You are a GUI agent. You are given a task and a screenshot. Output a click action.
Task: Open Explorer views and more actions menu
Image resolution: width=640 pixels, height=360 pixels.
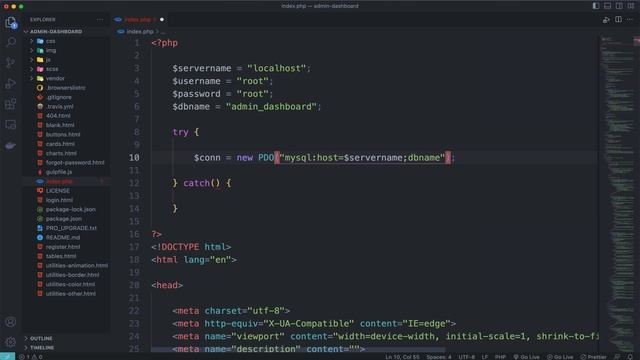pos(100,20)
